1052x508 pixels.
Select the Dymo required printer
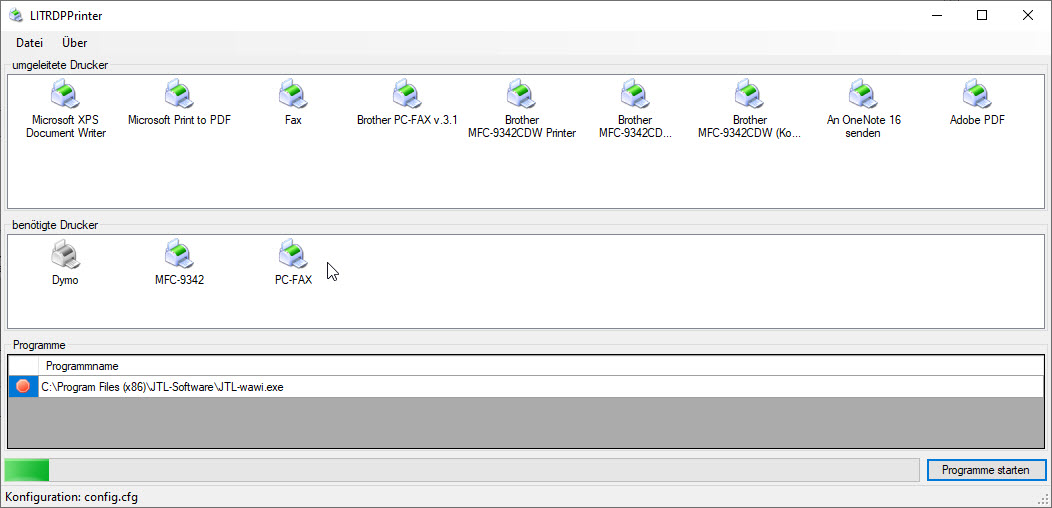tap(65, 256)
